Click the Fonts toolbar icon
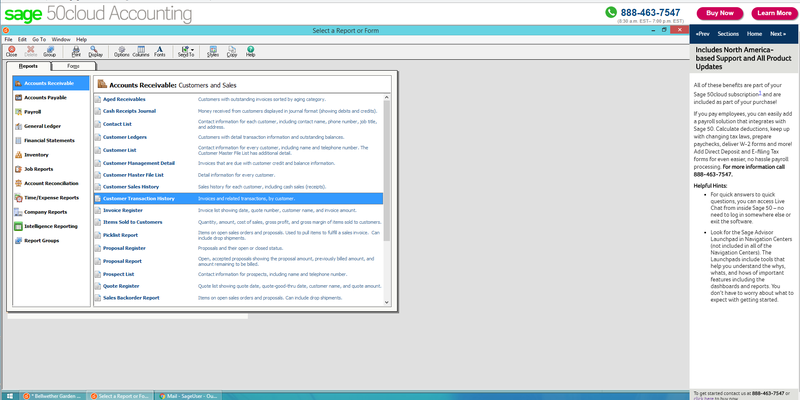This screenshot has width=800, height=400. [x=160, y=52]
